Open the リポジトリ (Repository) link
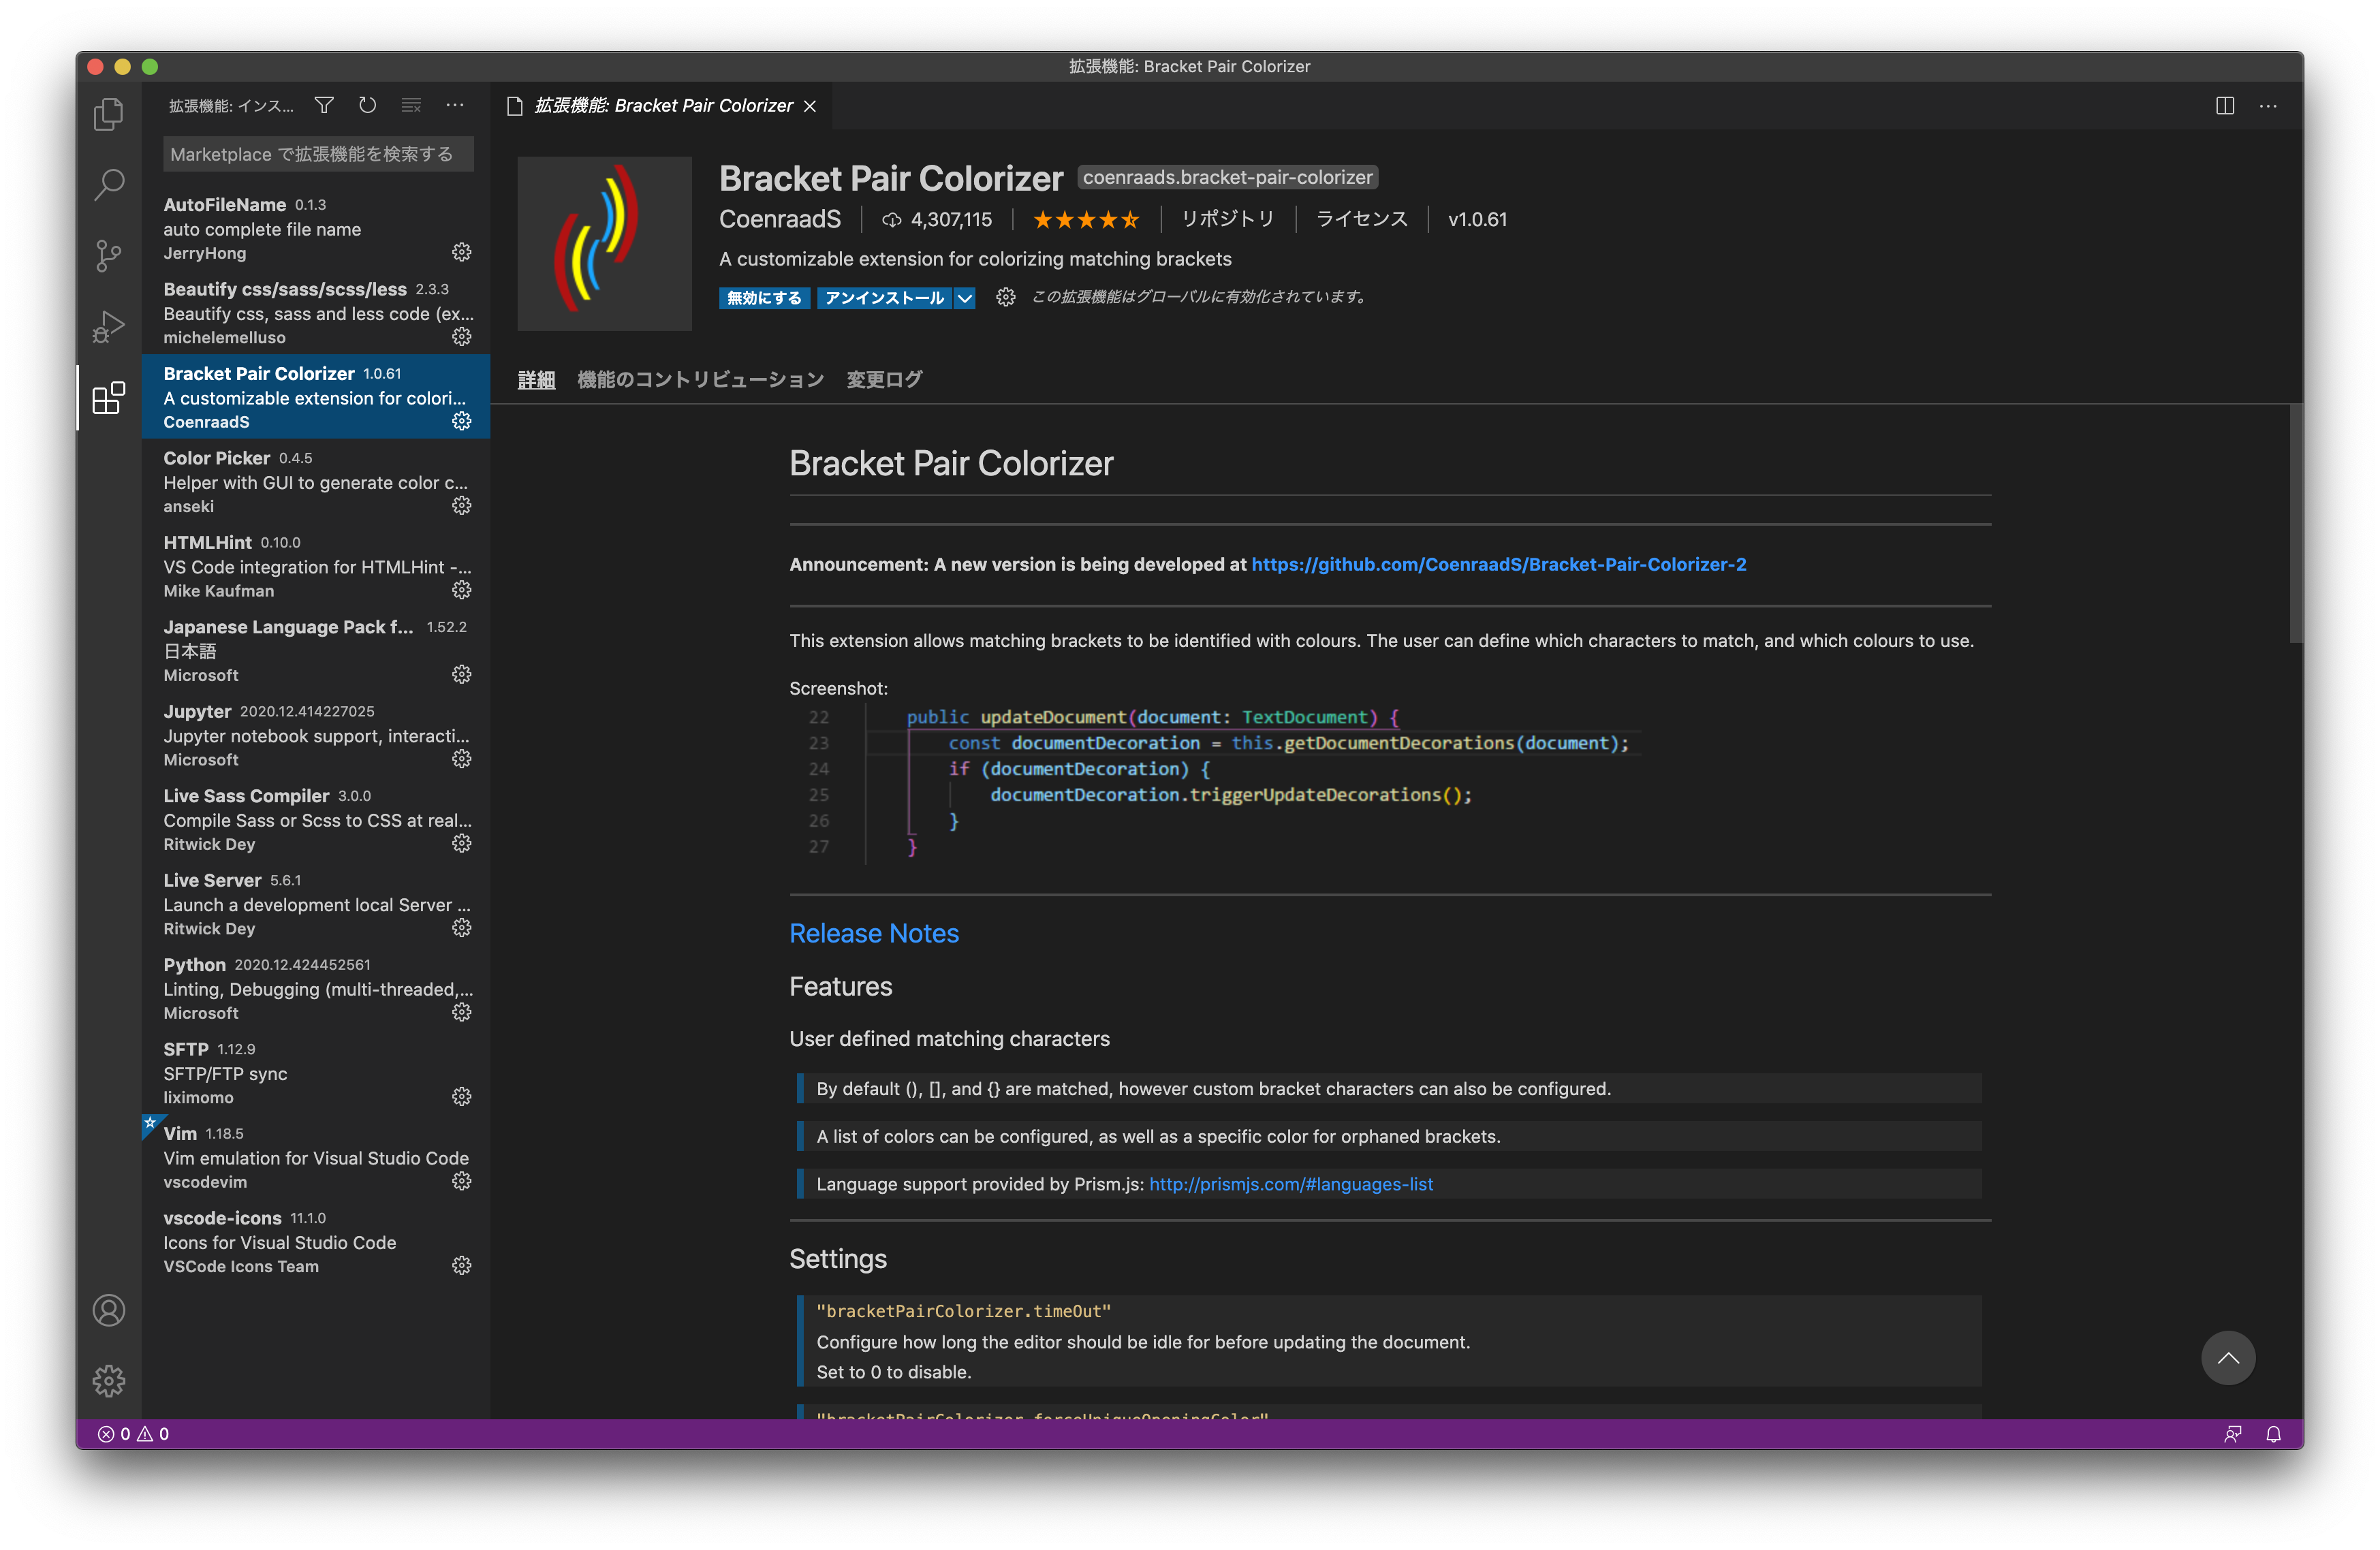The height and width of the screenshot is (1550, 2380). tap(1228, 219)
